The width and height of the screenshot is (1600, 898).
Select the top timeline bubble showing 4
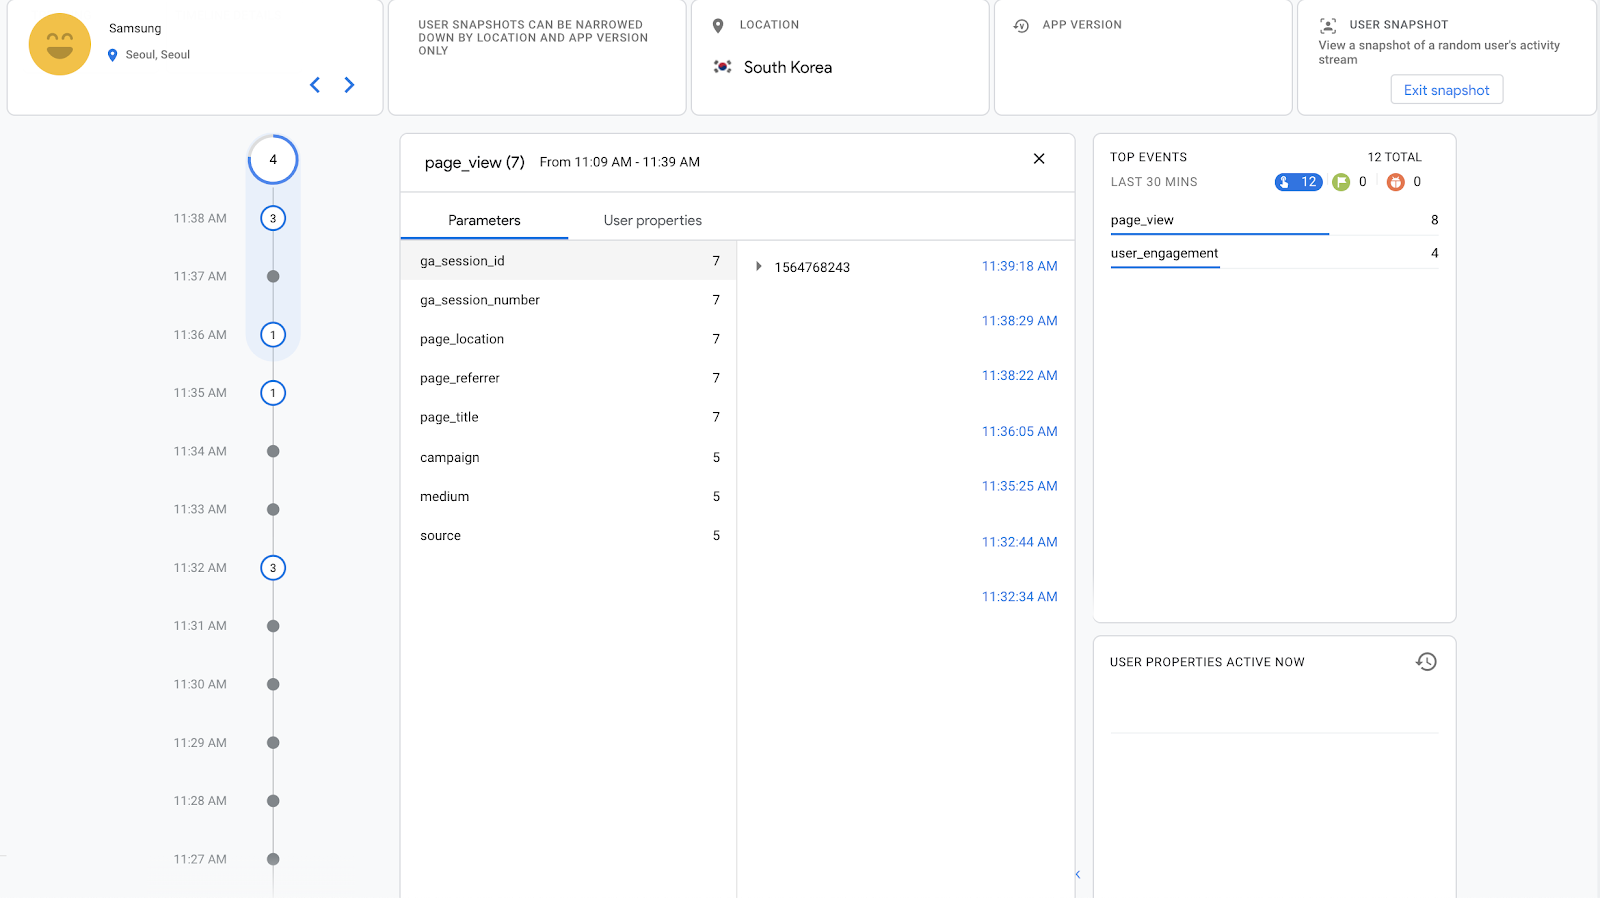pos(273,160)
